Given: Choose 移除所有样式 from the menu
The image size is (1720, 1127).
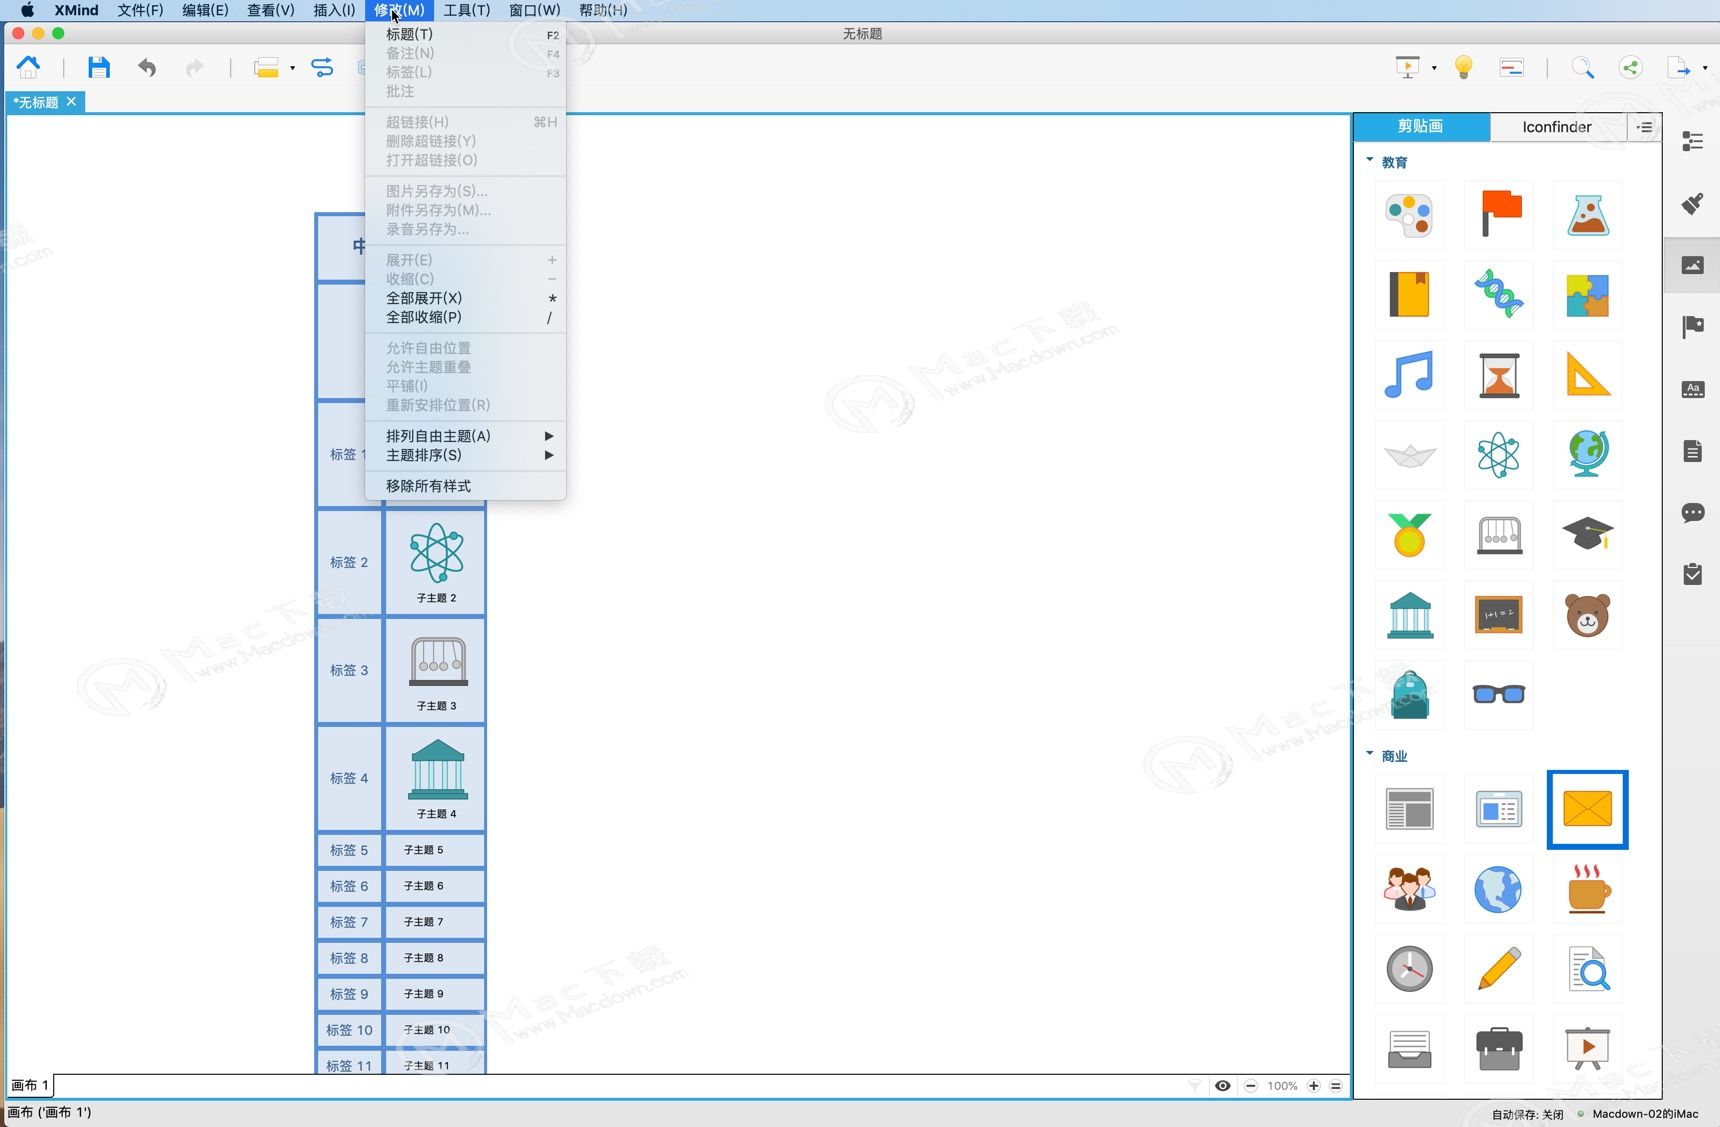Looking at the screenshot, I should (x=466, y=486).
